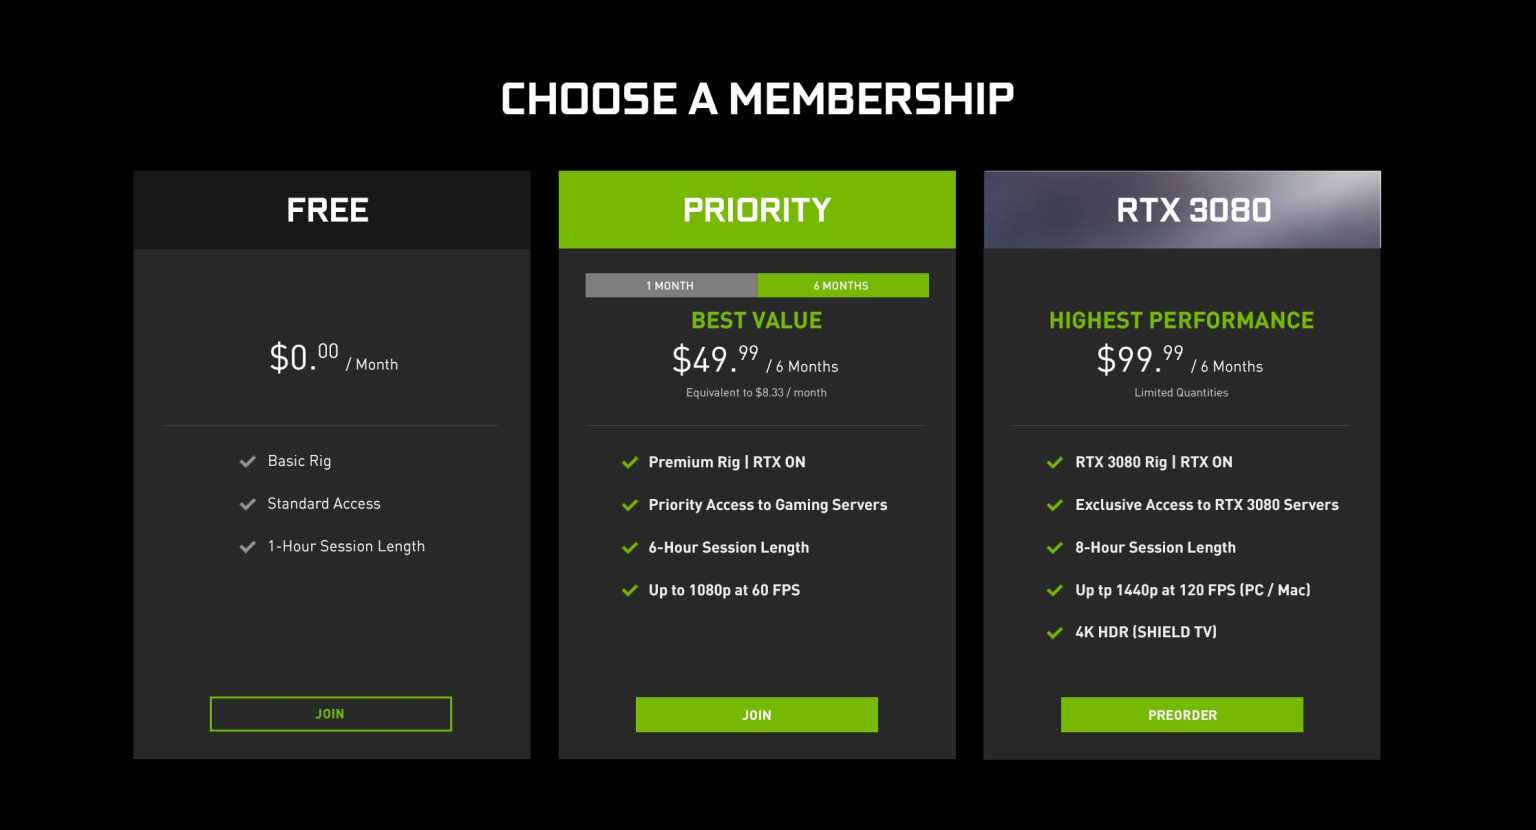Click JOIN under the Free plan
Viewport: 1536px width, 830px height.
click(x=330, y=713)
